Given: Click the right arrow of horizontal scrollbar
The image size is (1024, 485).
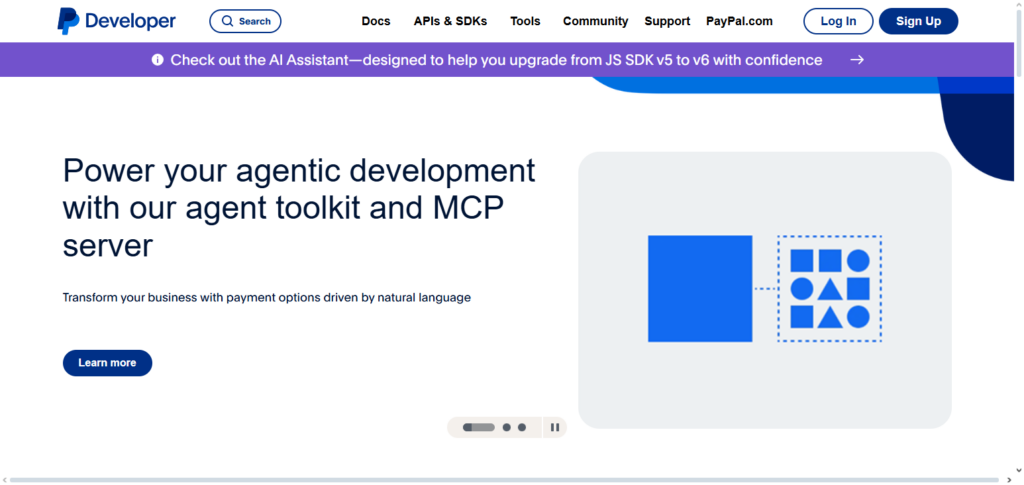Looking at the screenshot, I should tap(1008, 480).
